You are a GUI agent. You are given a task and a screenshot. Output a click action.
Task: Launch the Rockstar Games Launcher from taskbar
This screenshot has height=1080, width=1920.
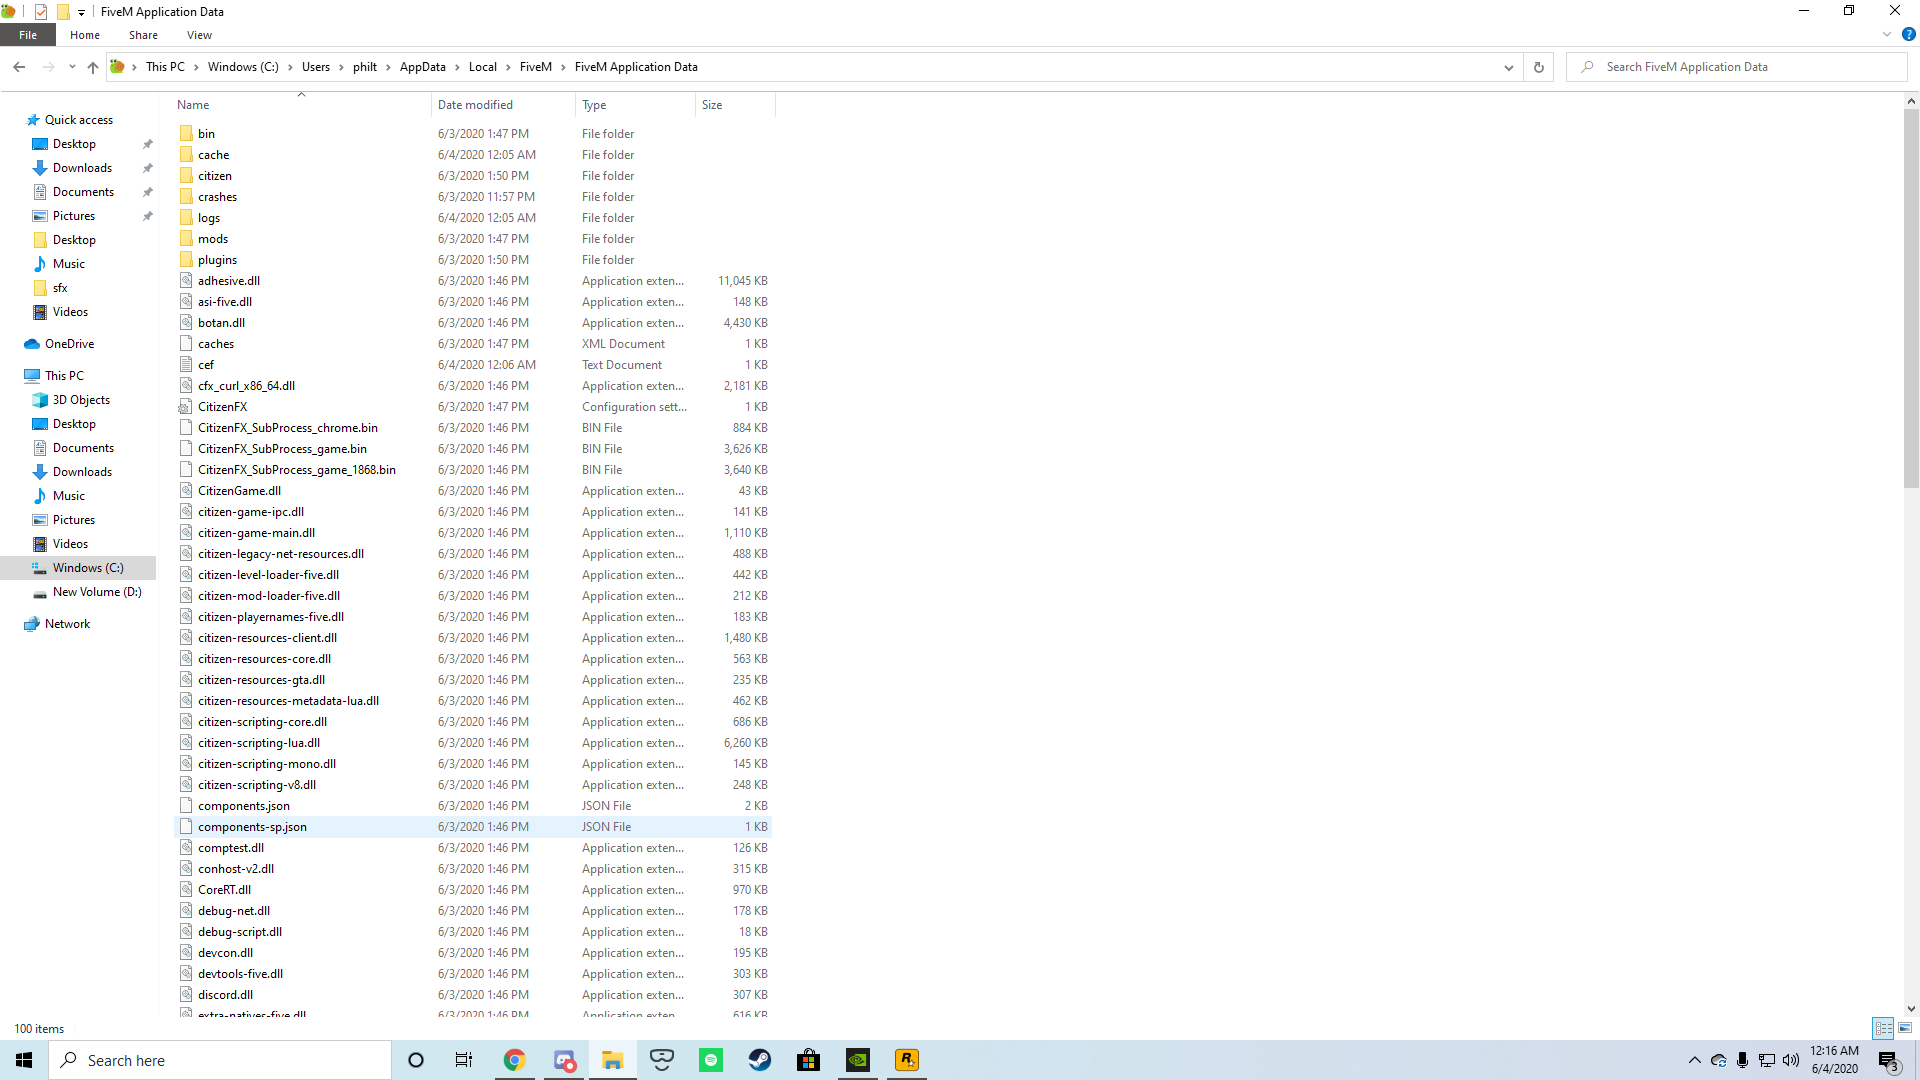tap(906, 1060)
